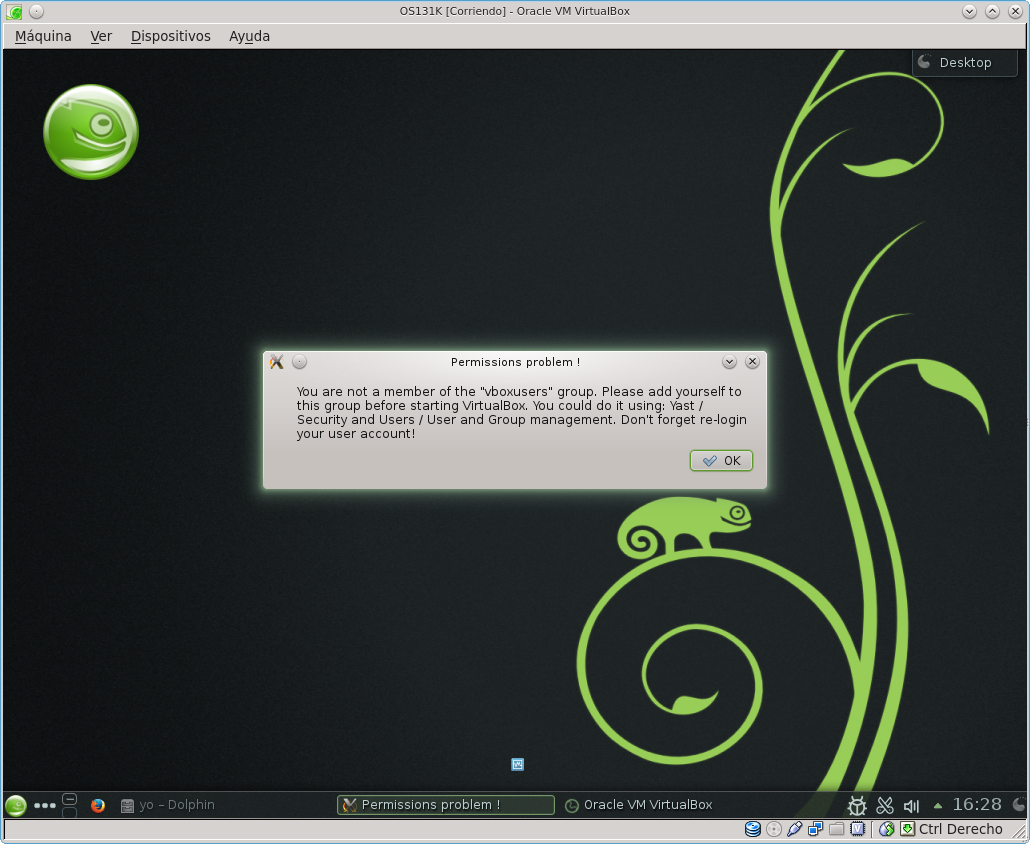Click the optical disc status icon
The width and height of the screenshot is (1030, 844).
(x=774, y=829)
